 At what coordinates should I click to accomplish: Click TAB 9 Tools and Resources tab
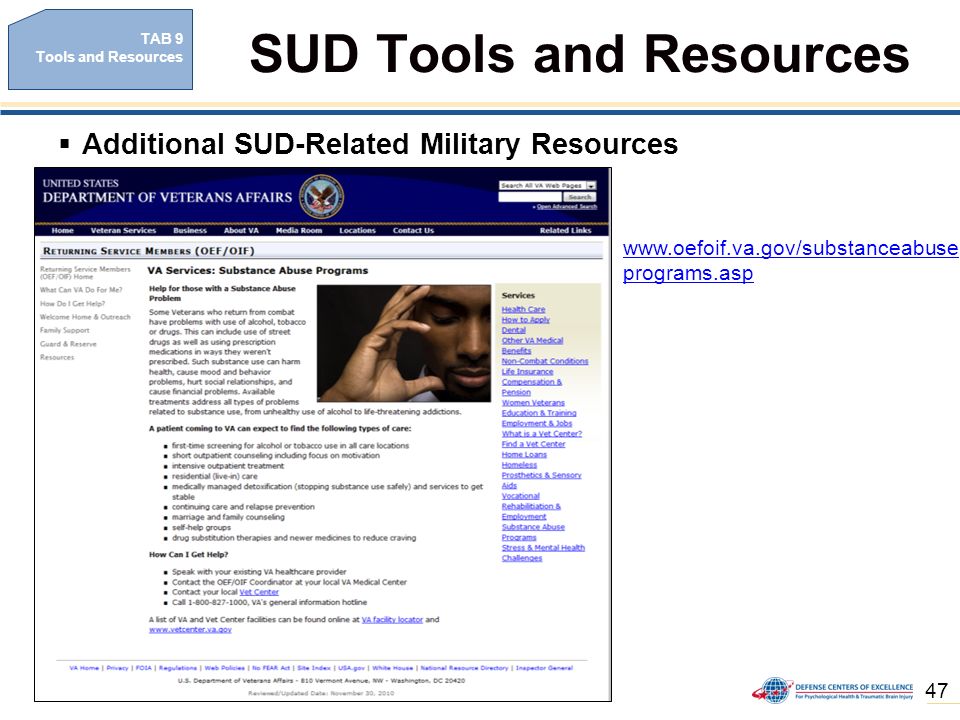coord(100,50)
